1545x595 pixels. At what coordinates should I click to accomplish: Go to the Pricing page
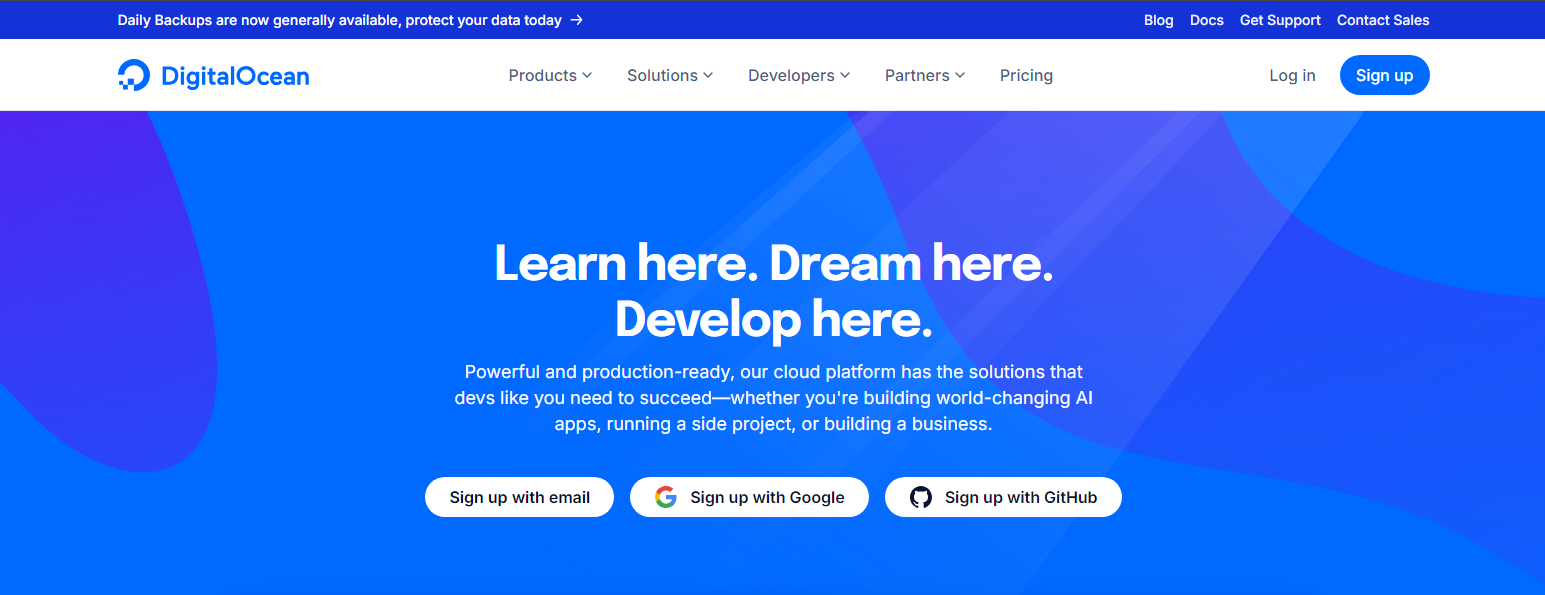(x=1026, y=75)
